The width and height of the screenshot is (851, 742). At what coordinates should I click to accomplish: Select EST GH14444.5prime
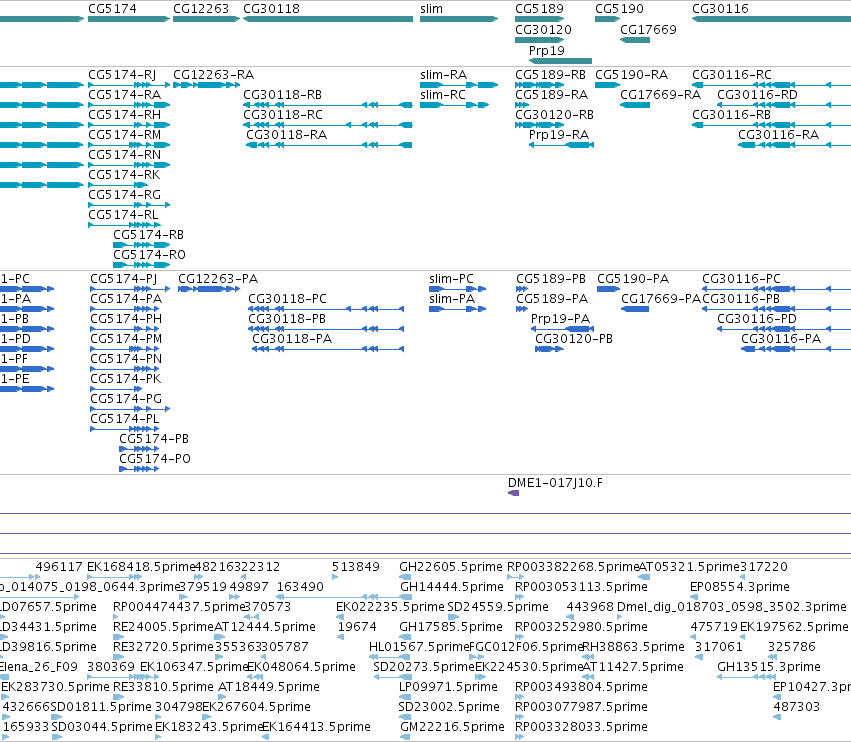[452, 587]
